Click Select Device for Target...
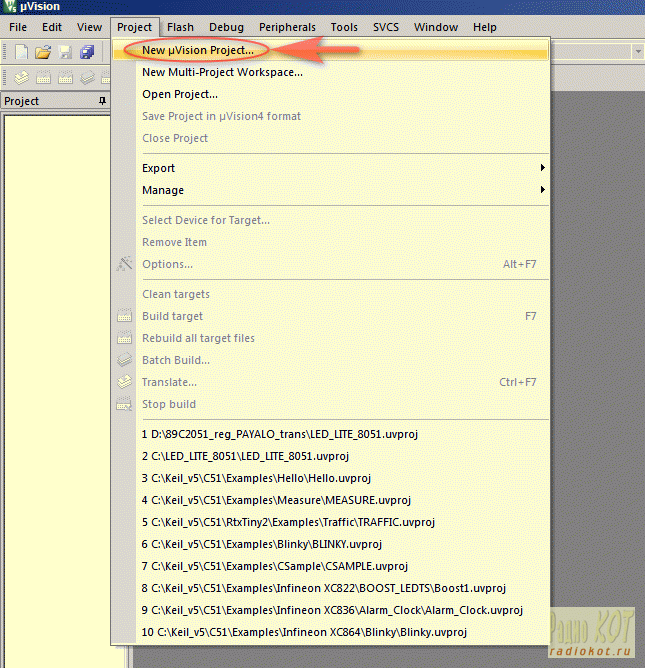645x668 pixels. pos(330,220)
